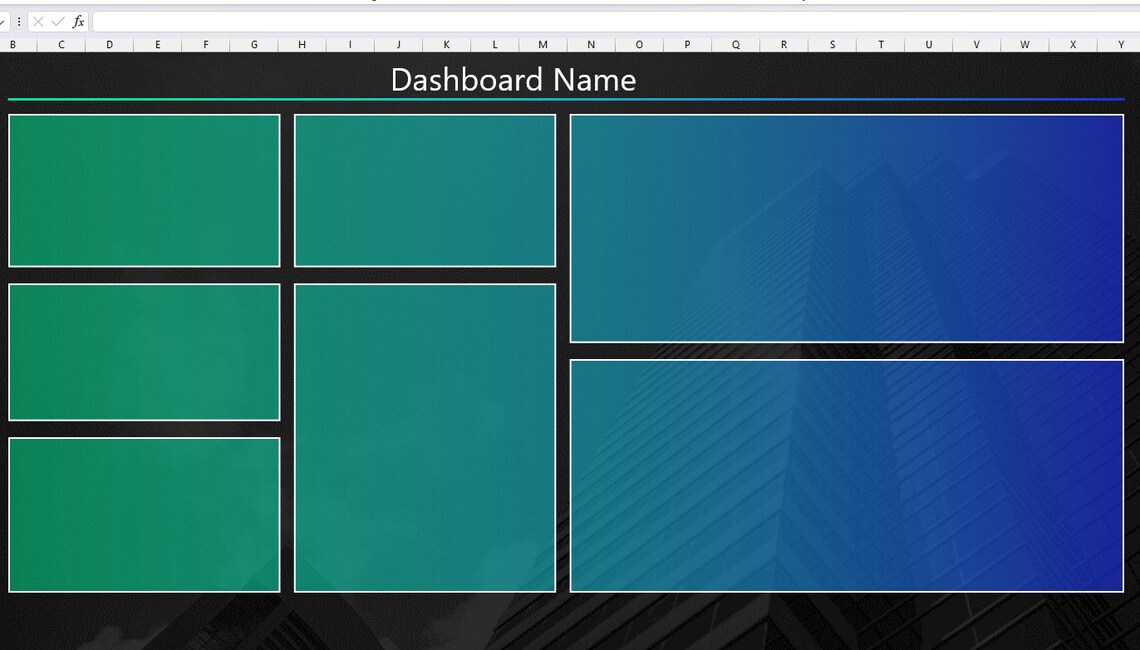Screen dimensions: 1140x650
Task: Select the second green panel in top row
Action: [x=424, y=190]
